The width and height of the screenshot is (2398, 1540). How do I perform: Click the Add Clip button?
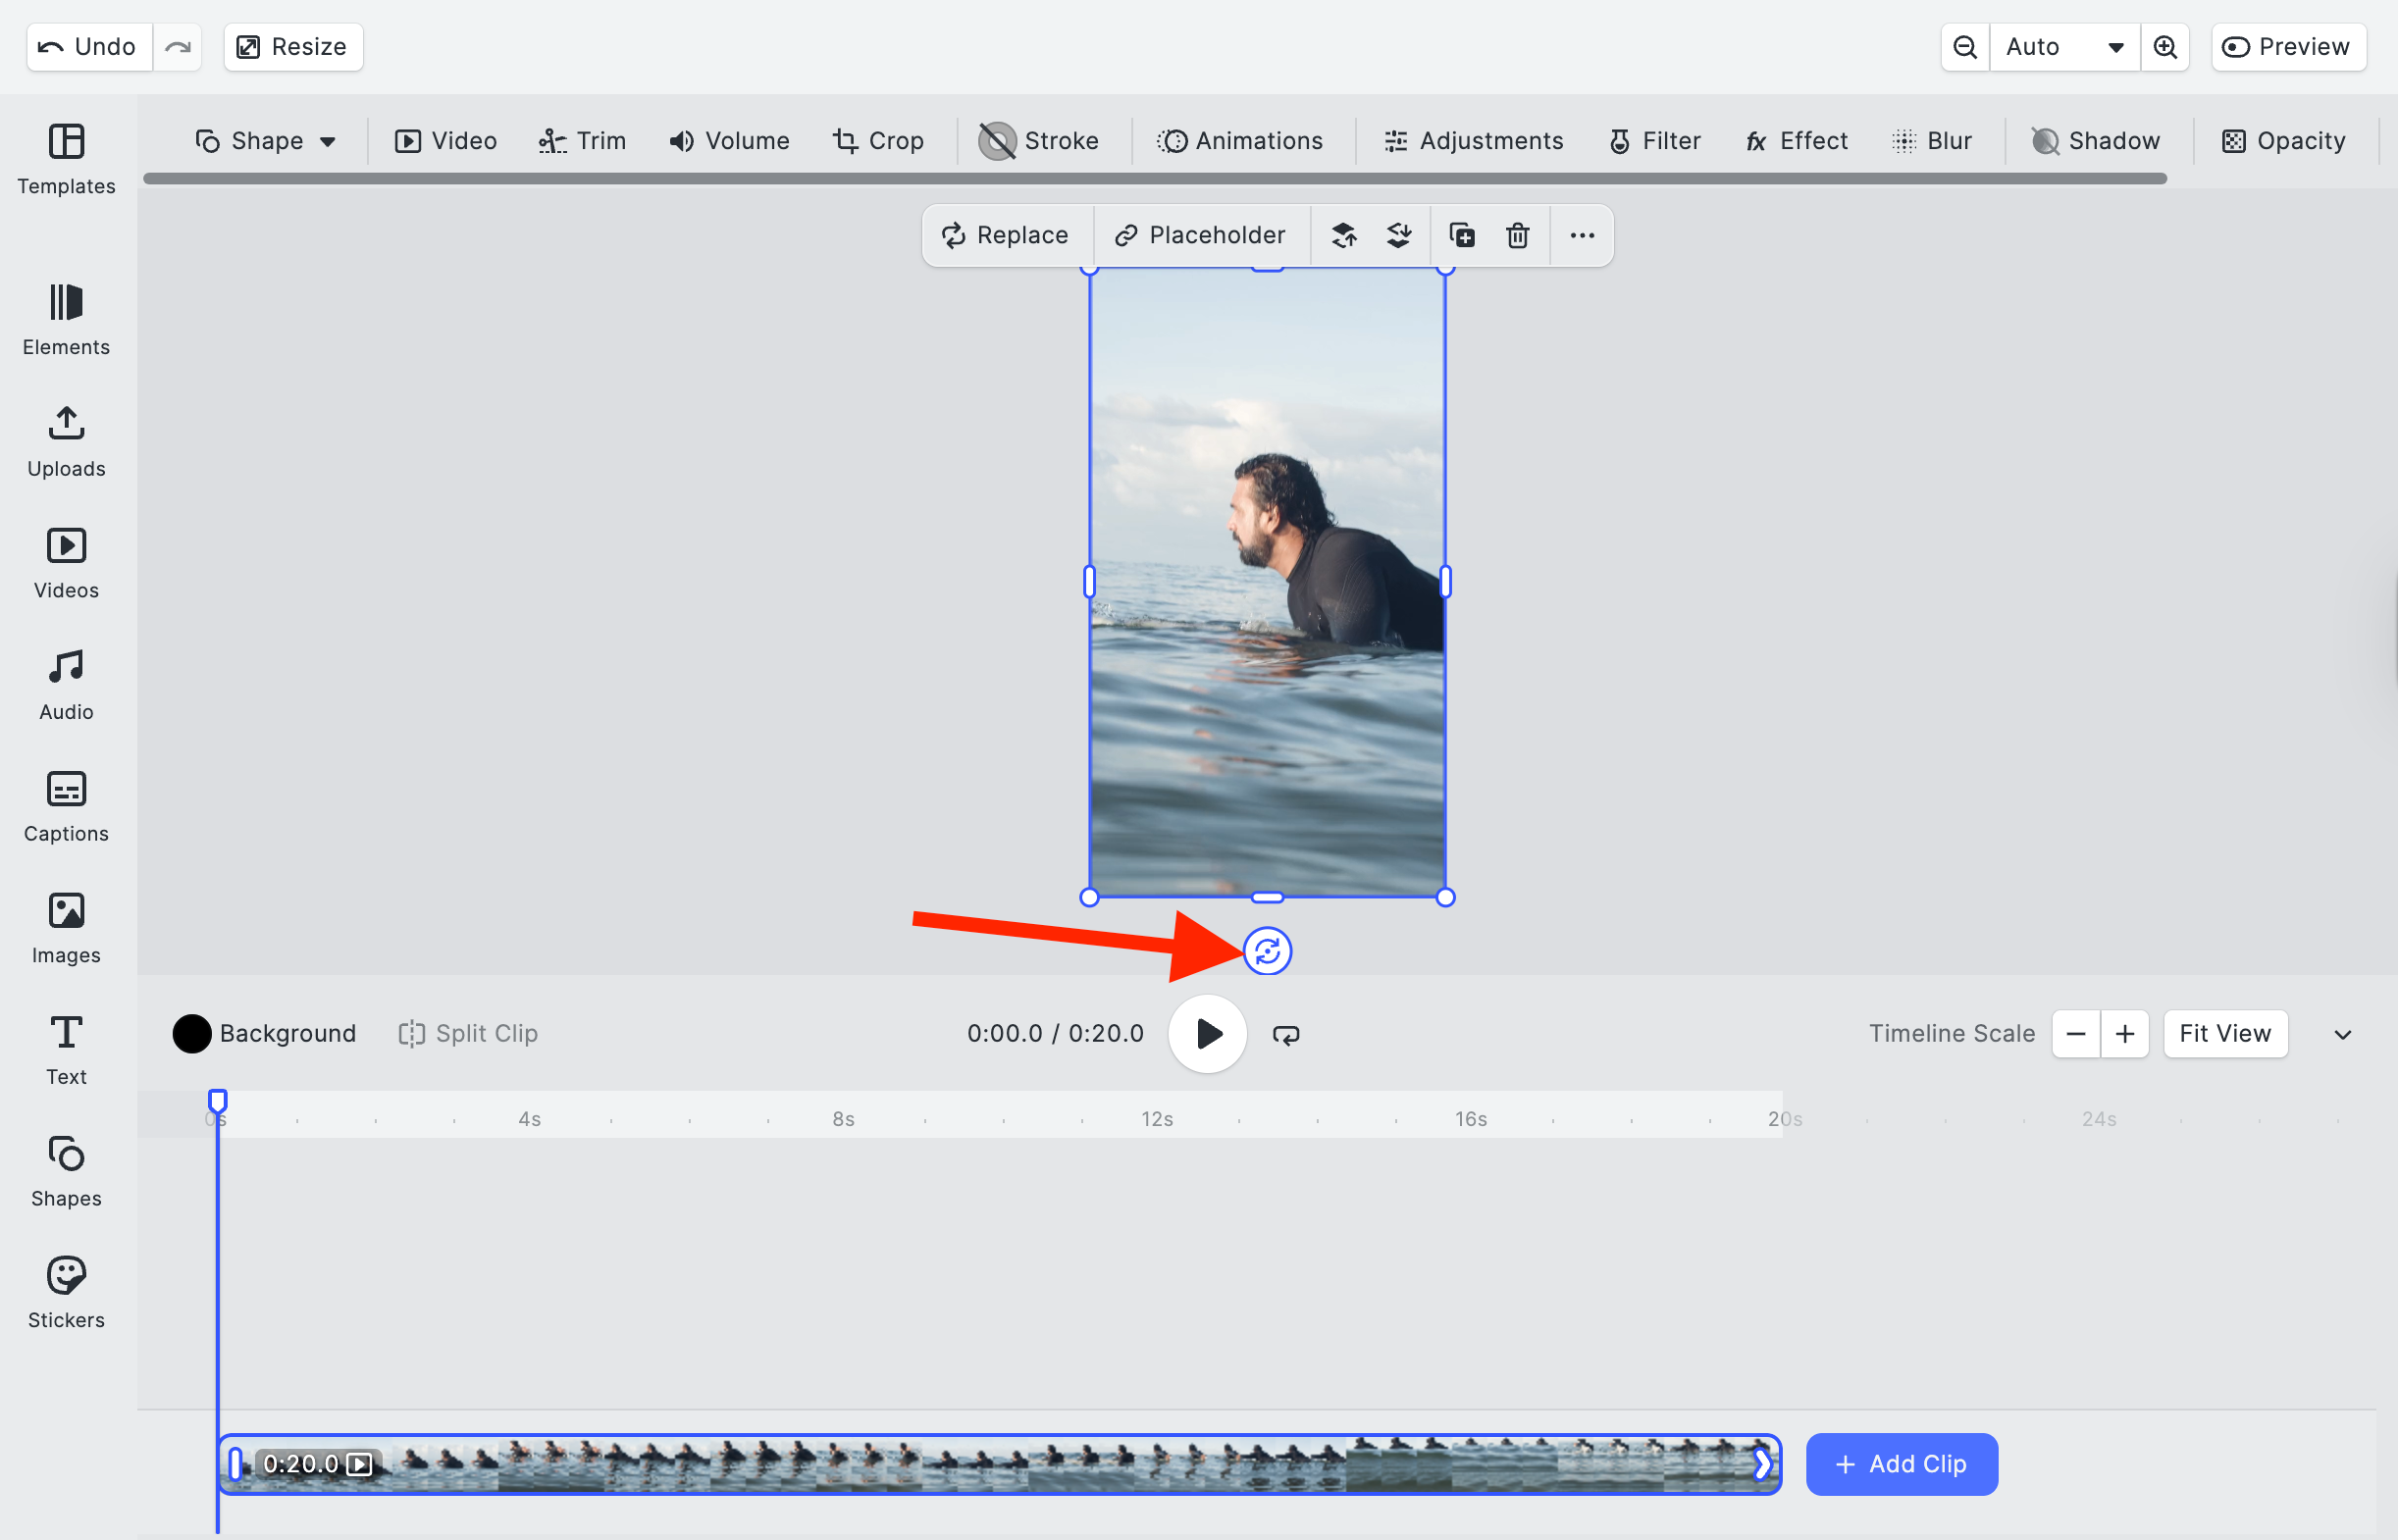pos(1901,1463)
